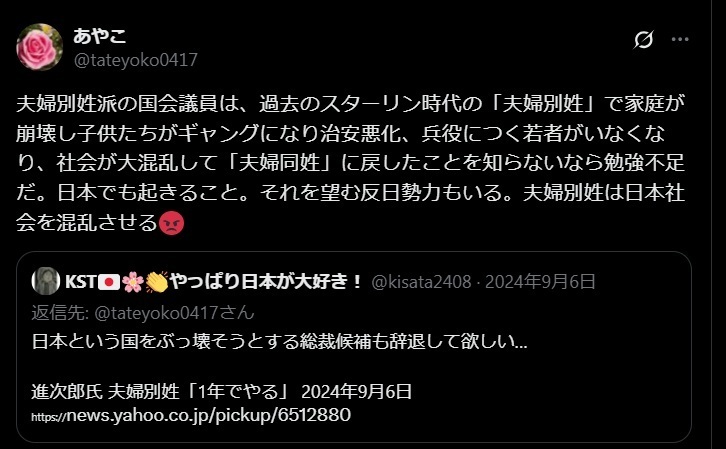Open the reply target @tateyoko0417さん
This screenshot has width=726, height=449.
[x=174, y=313]
